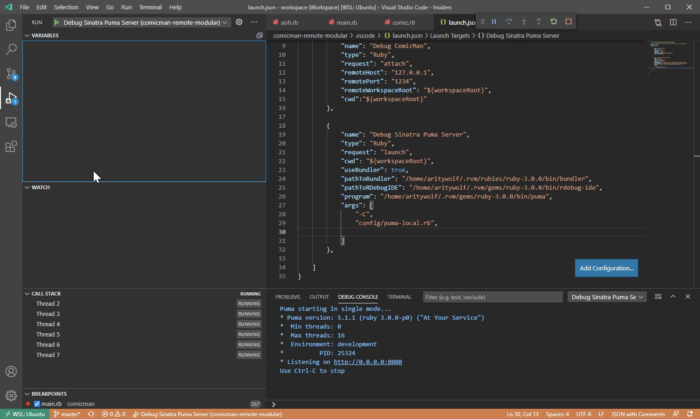The height and width of the screenshot is (419, 700).
Task: Open the Selection menu
Action: [66, 7]
